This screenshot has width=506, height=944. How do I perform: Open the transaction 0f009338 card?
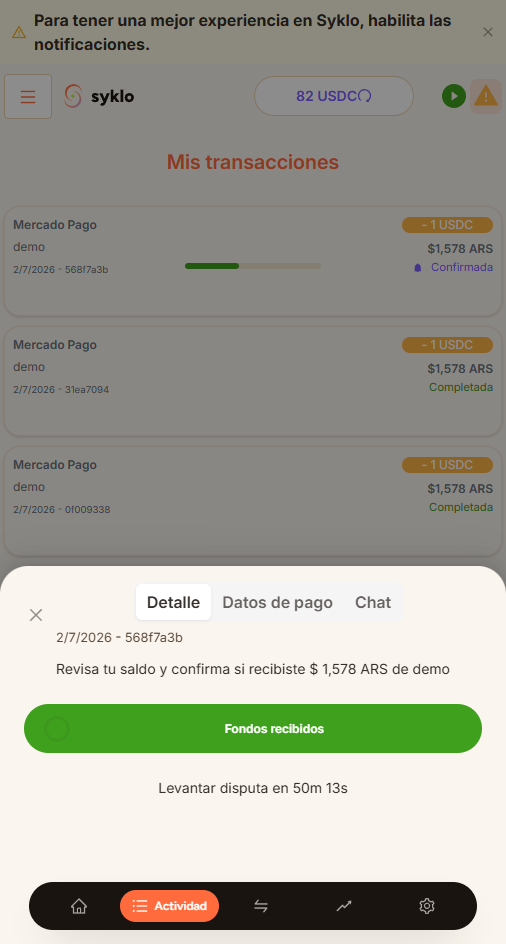(x=253, y=501)
